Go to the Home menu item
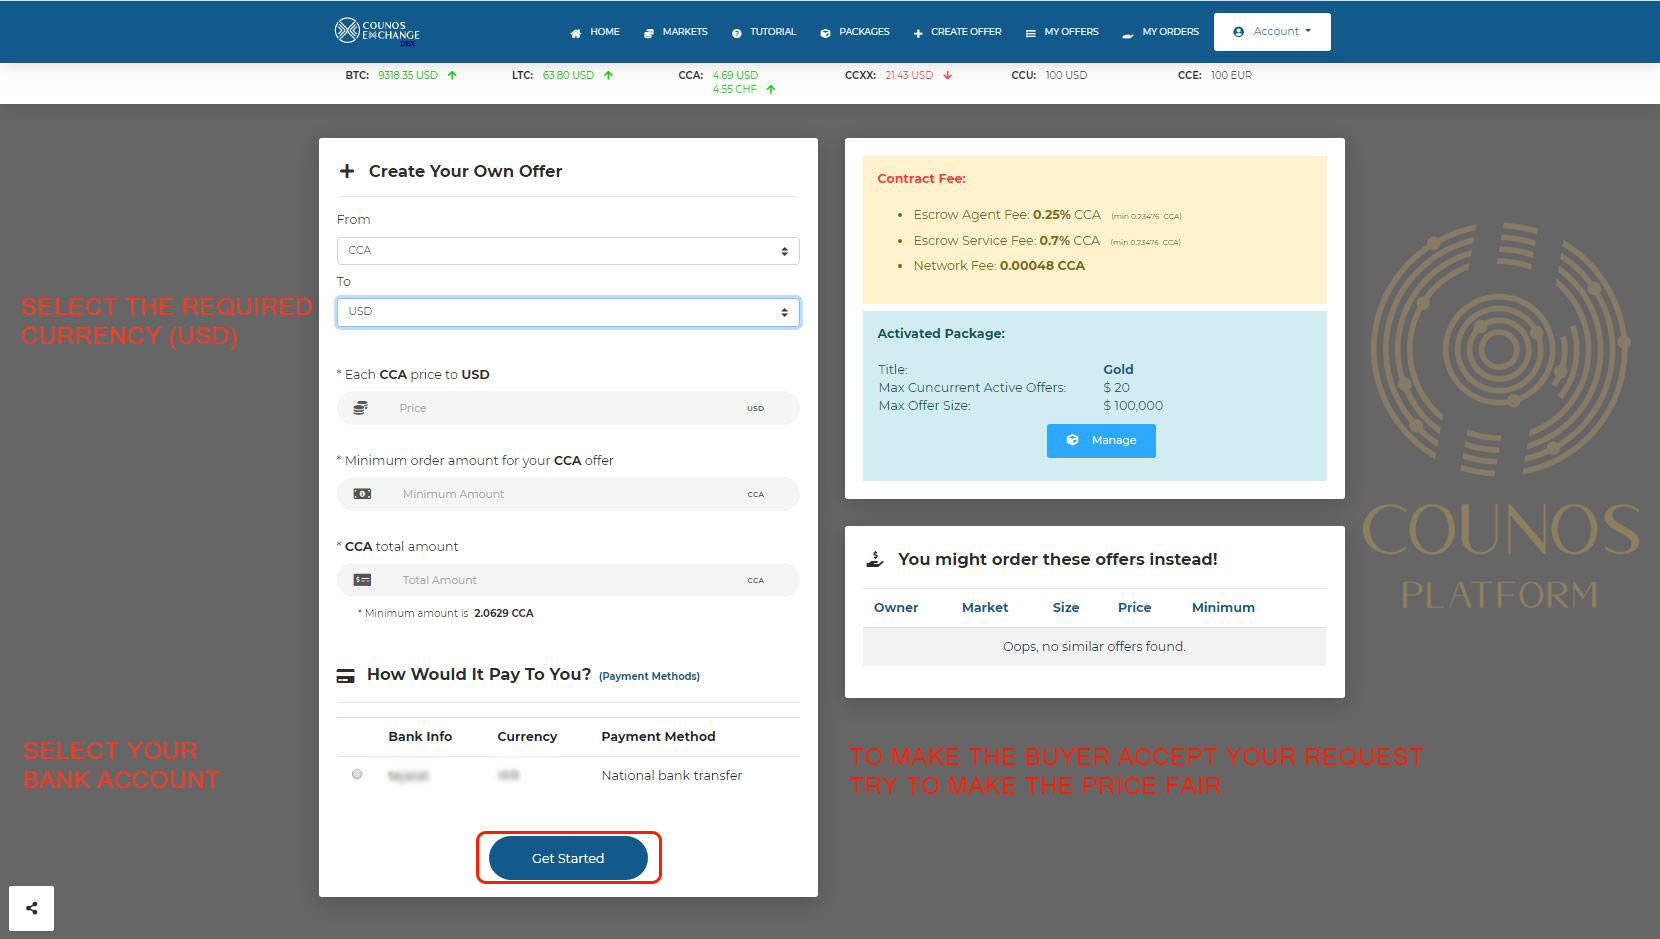 [605, 32]
